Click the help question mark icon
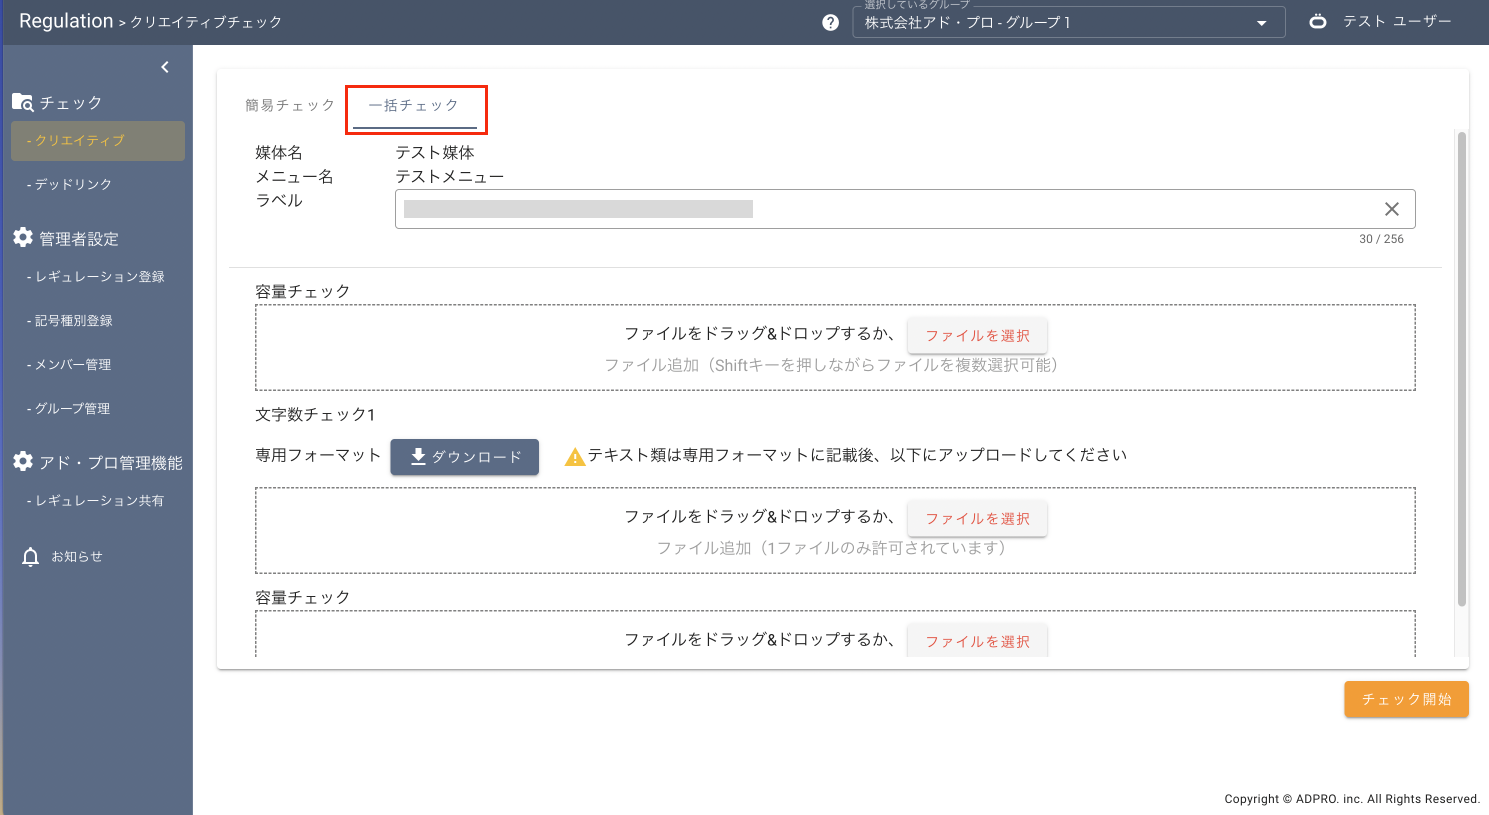This screenshot has width=1489, height=815. click(830, 22)
